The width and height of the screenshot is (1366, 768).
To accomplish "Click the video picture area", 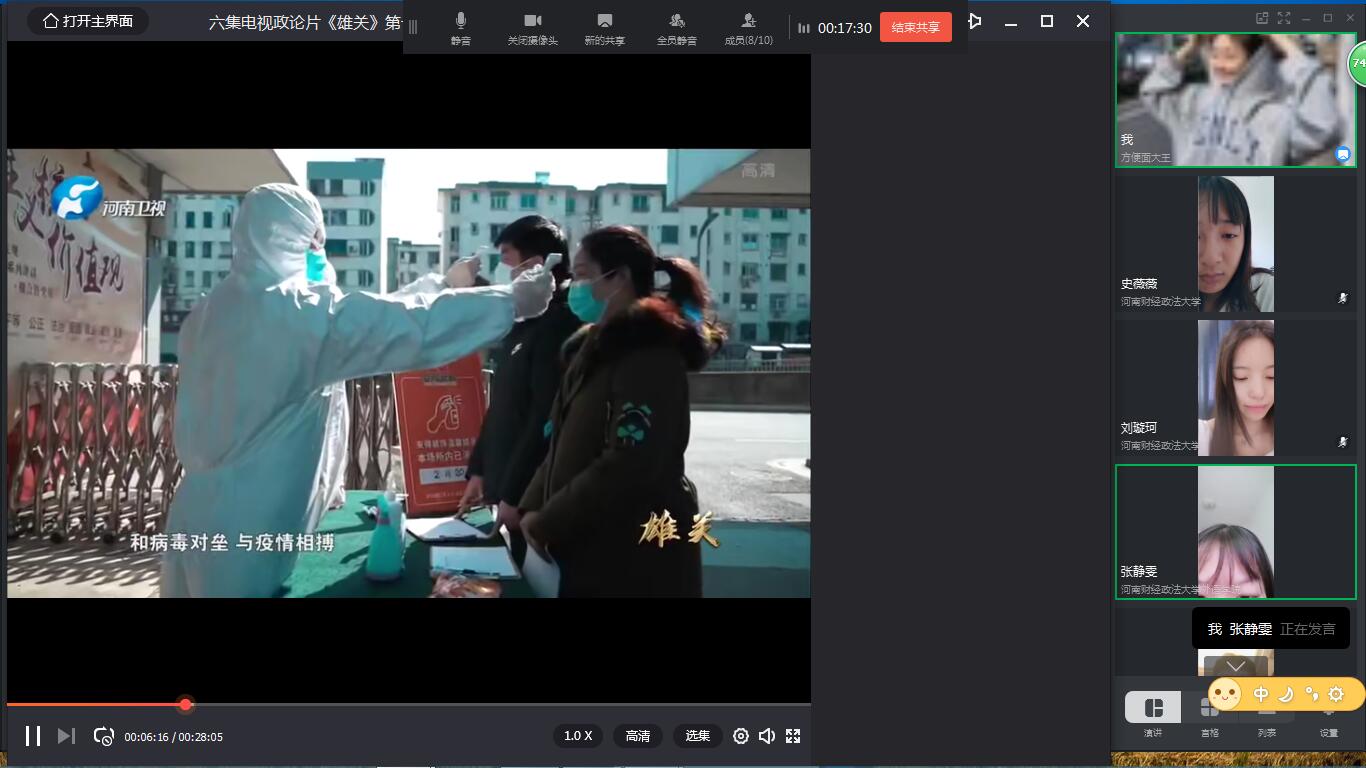I will (x=409, y=373).
